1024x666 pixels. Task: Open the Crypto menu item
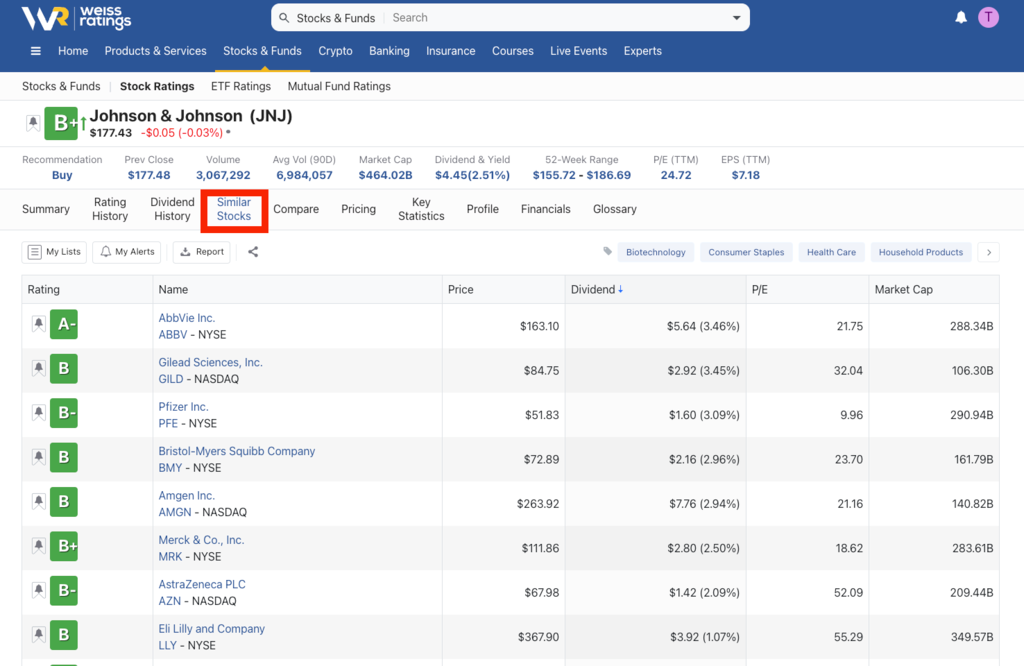point(335,51)
